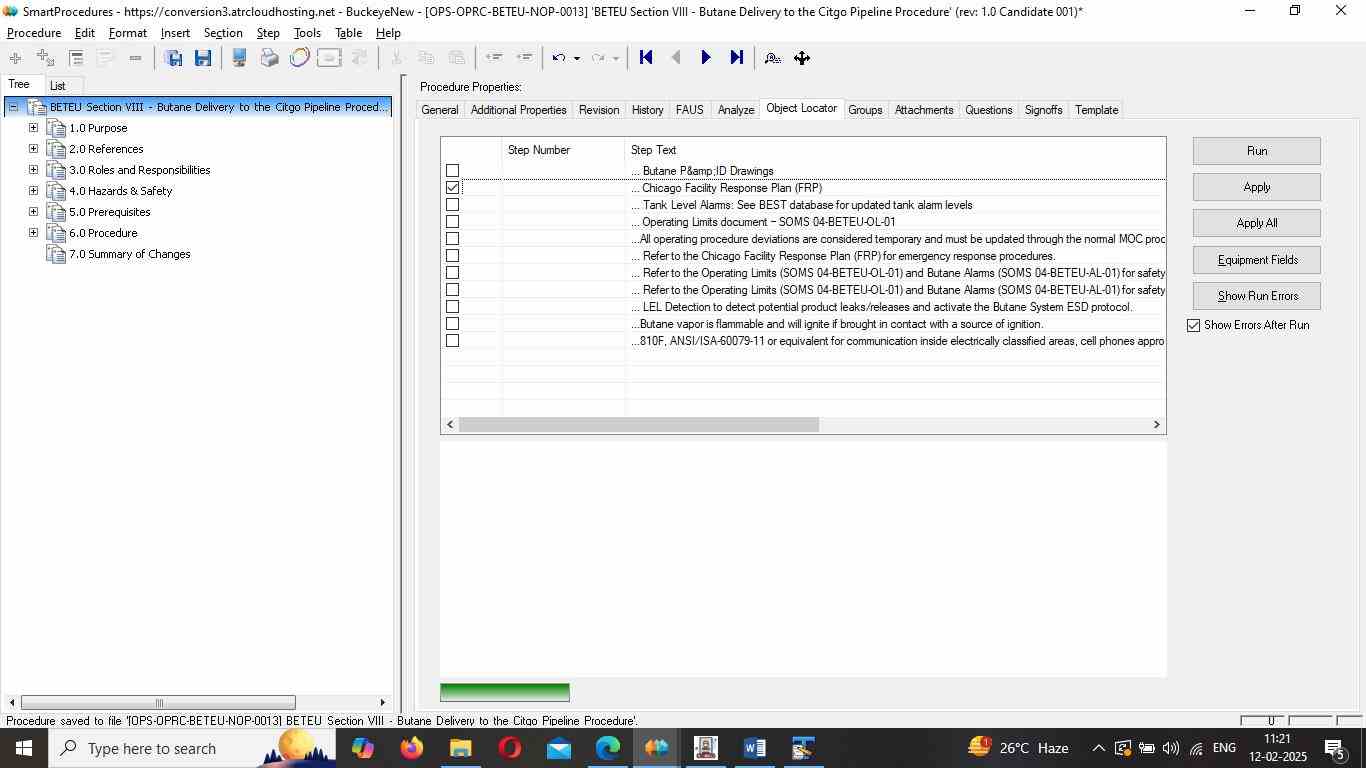Collapse the BETEU Section VIII root node

click(13, 107)
